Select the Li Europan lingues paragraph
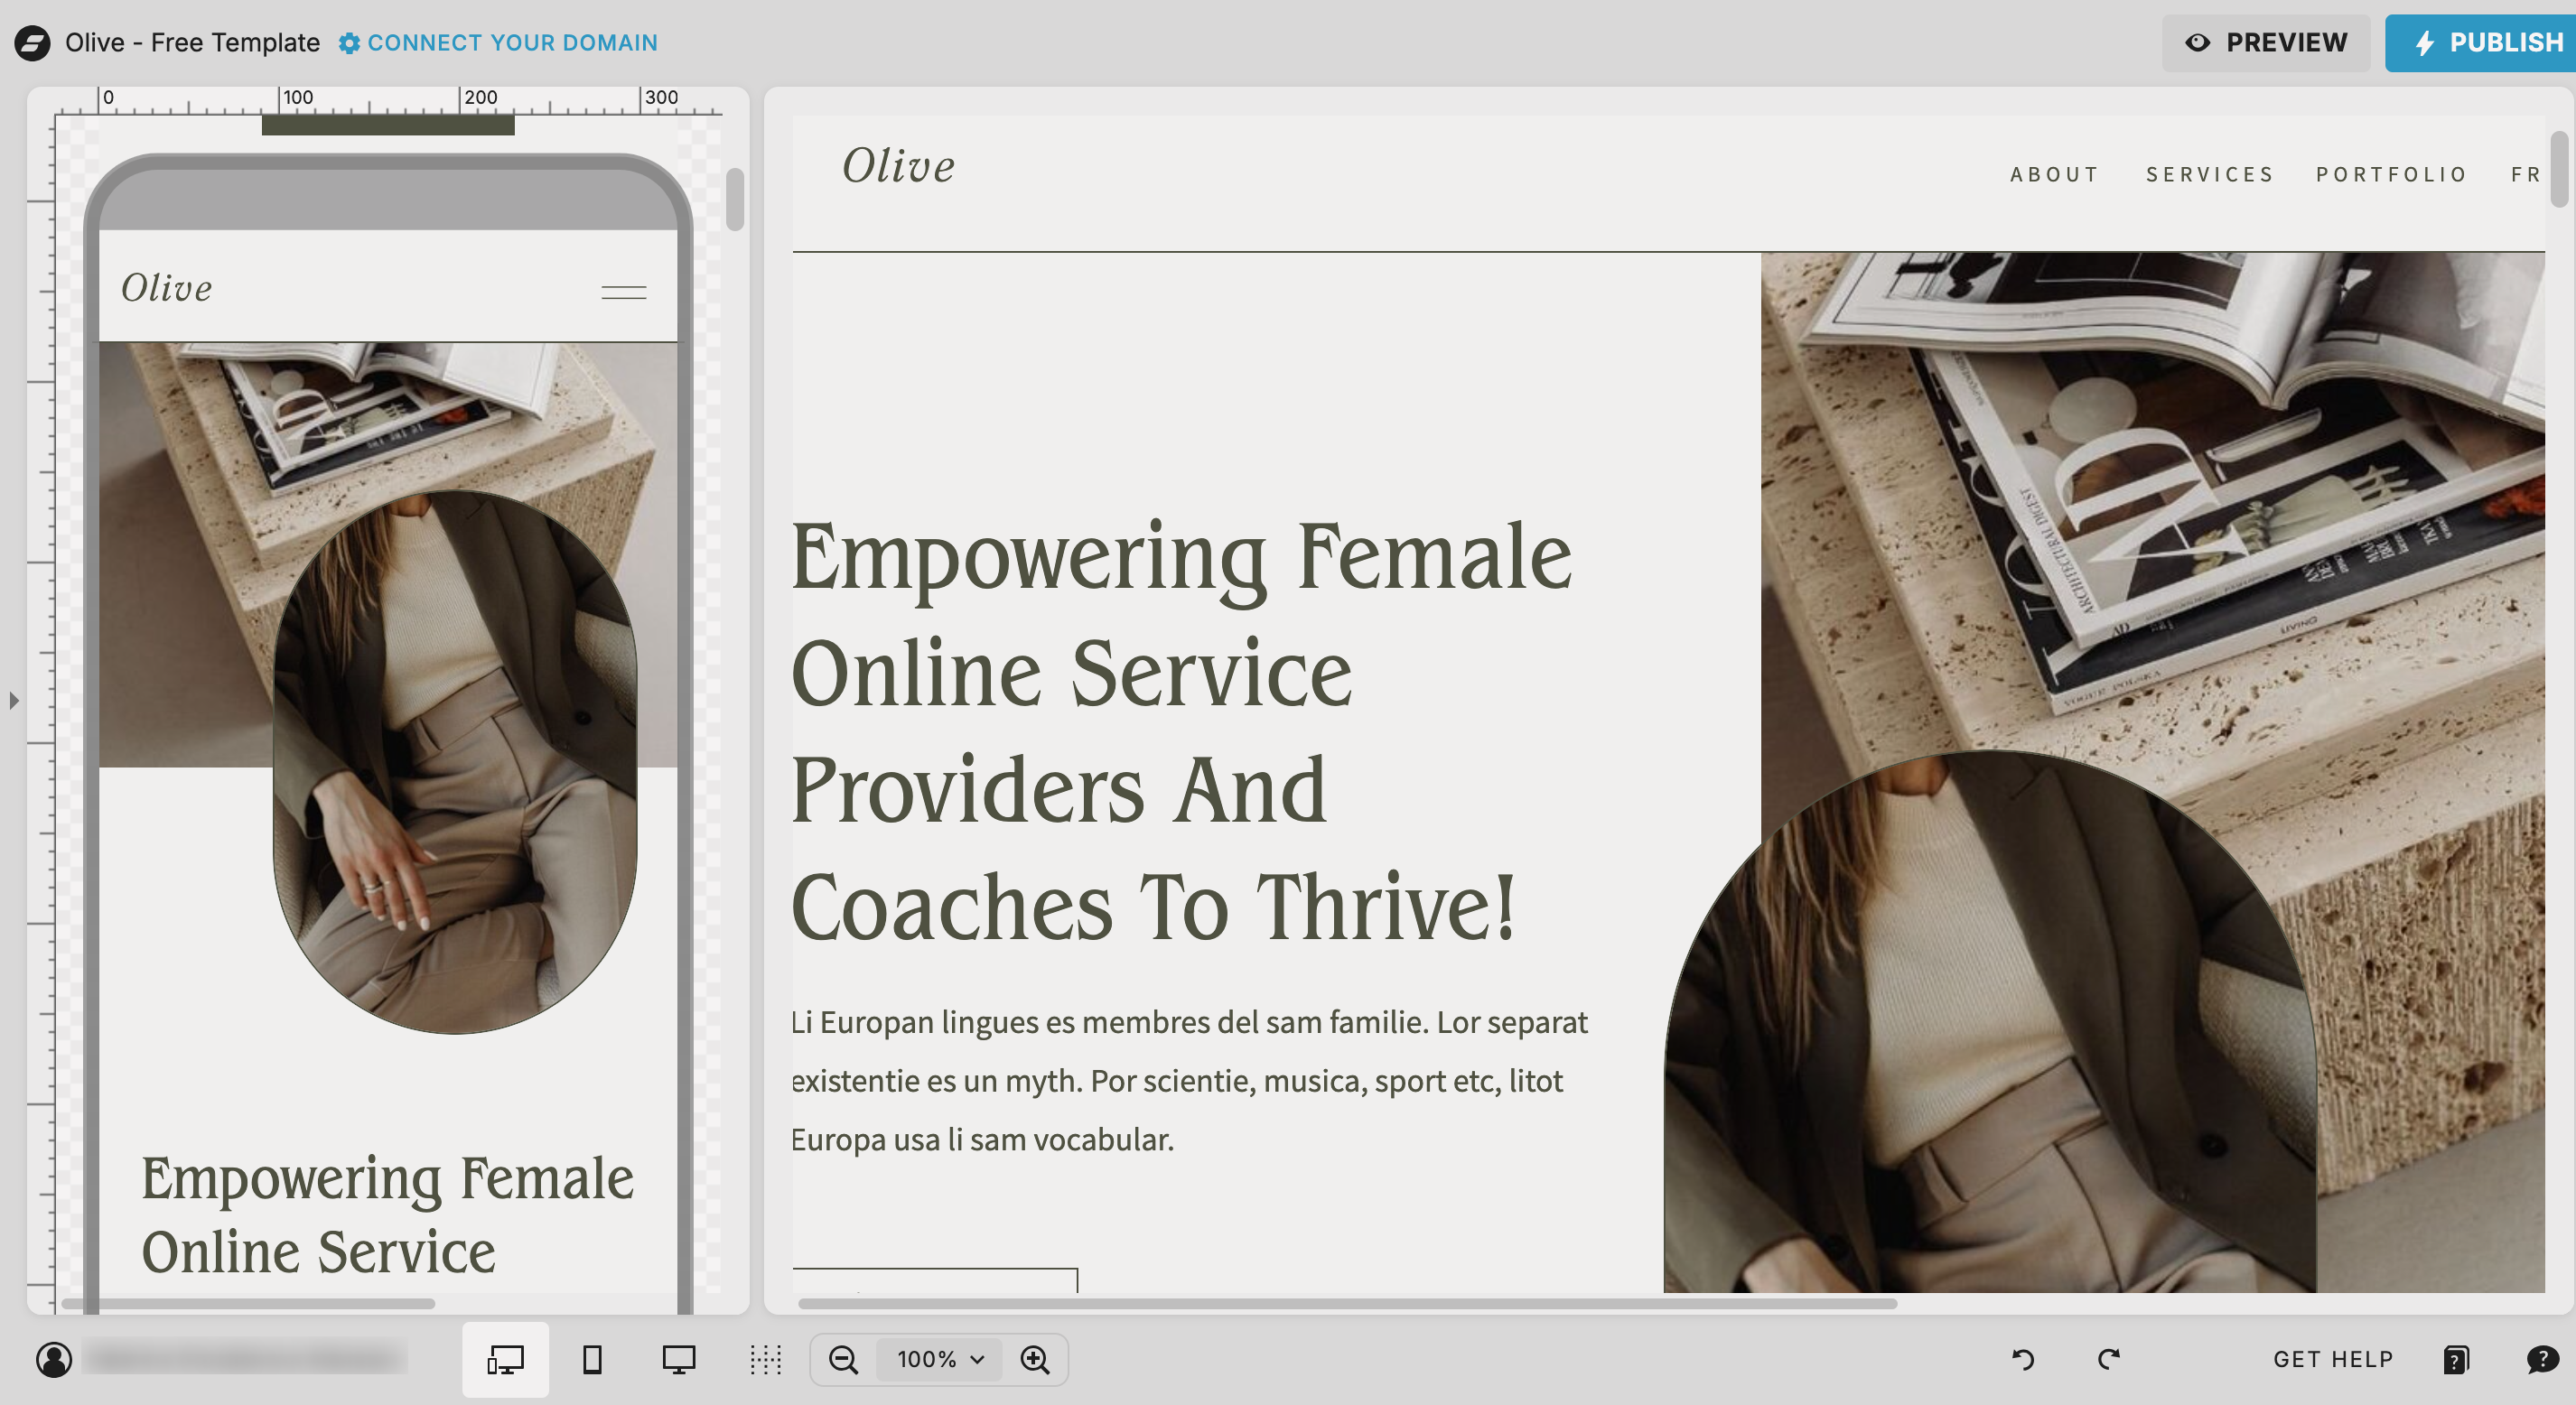The height and width of the screenshot is (1405, 2576). click(1189, 1080)
